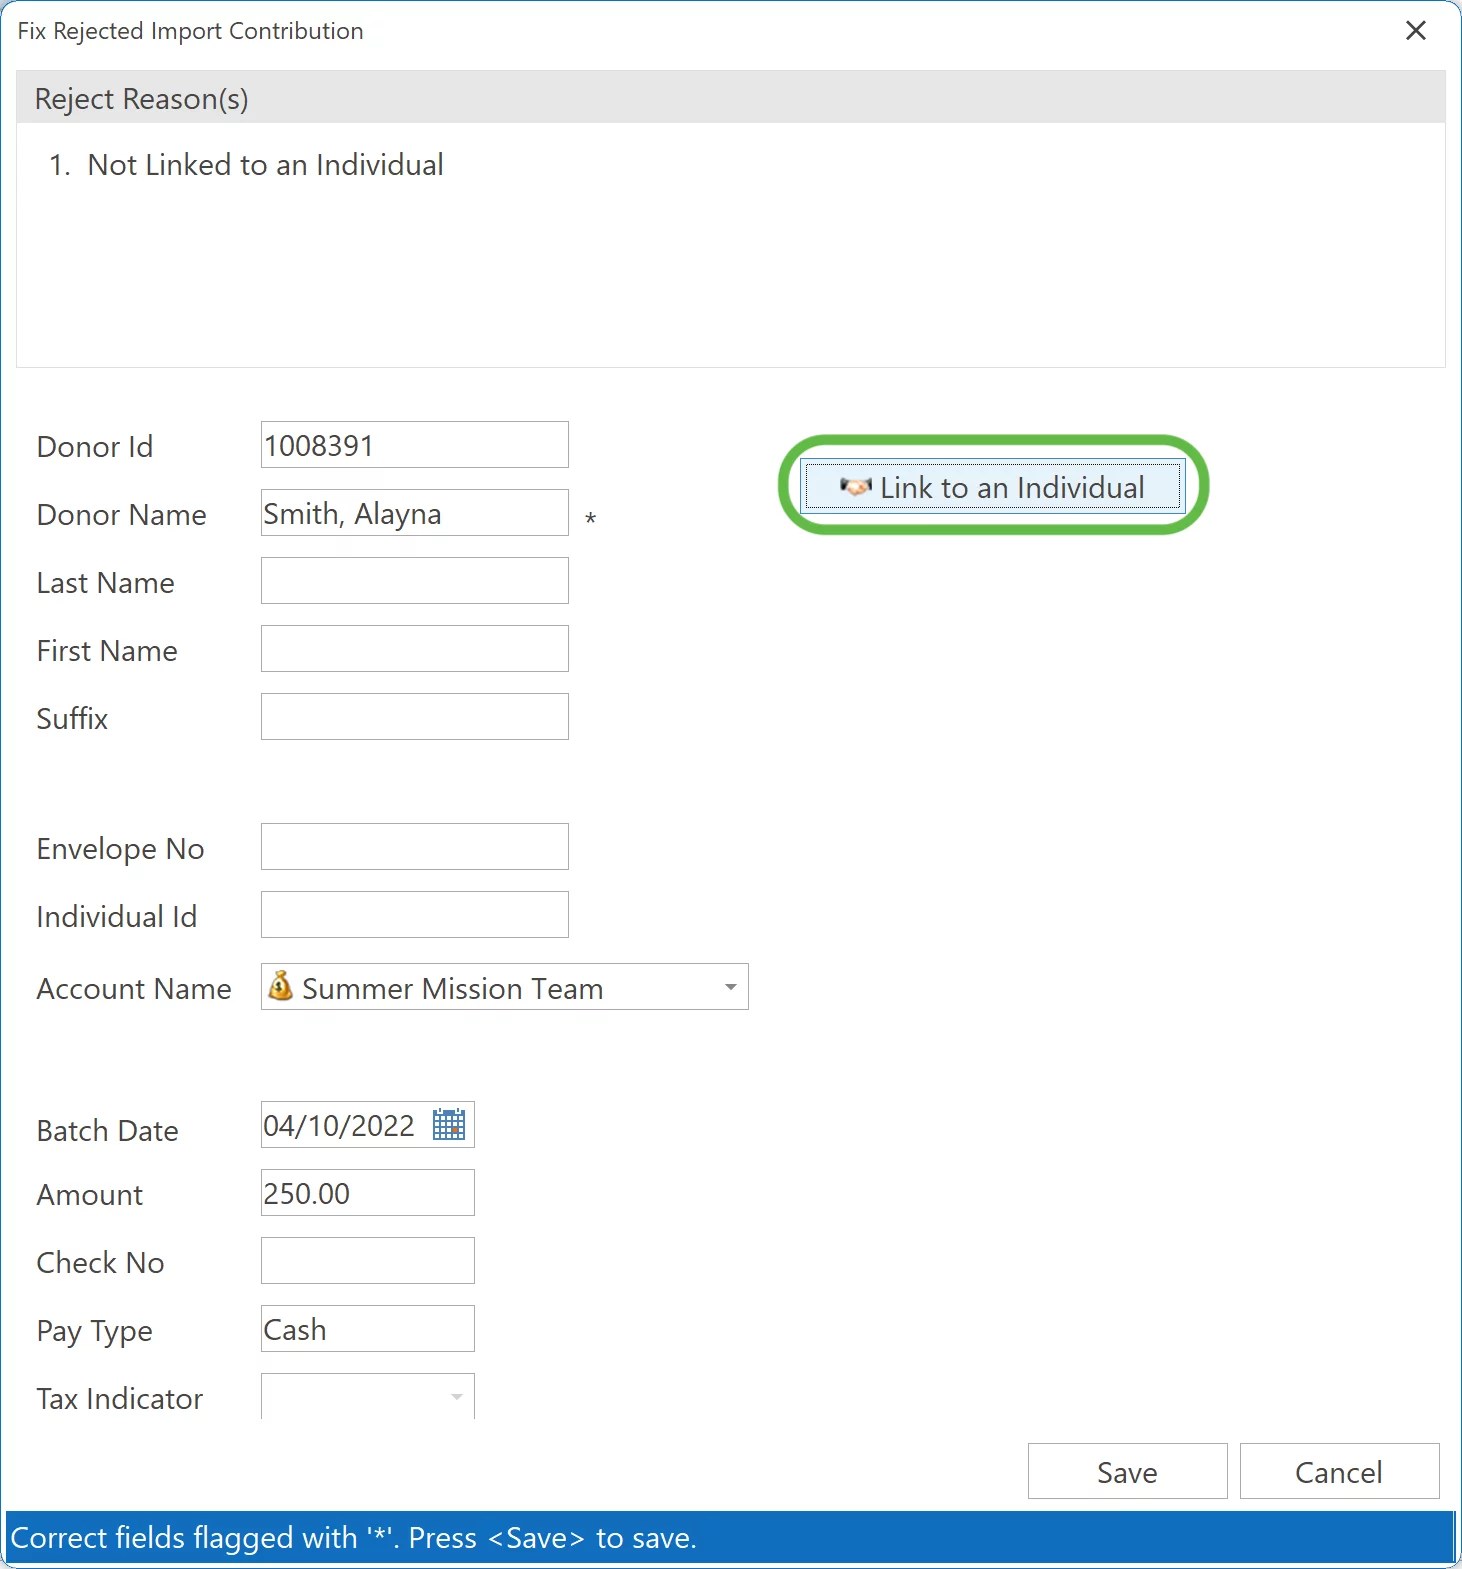Expand the Account Name dropdown arrow
The image size is (1462, 1569).
pyautogui.click(x=731, y=987)
